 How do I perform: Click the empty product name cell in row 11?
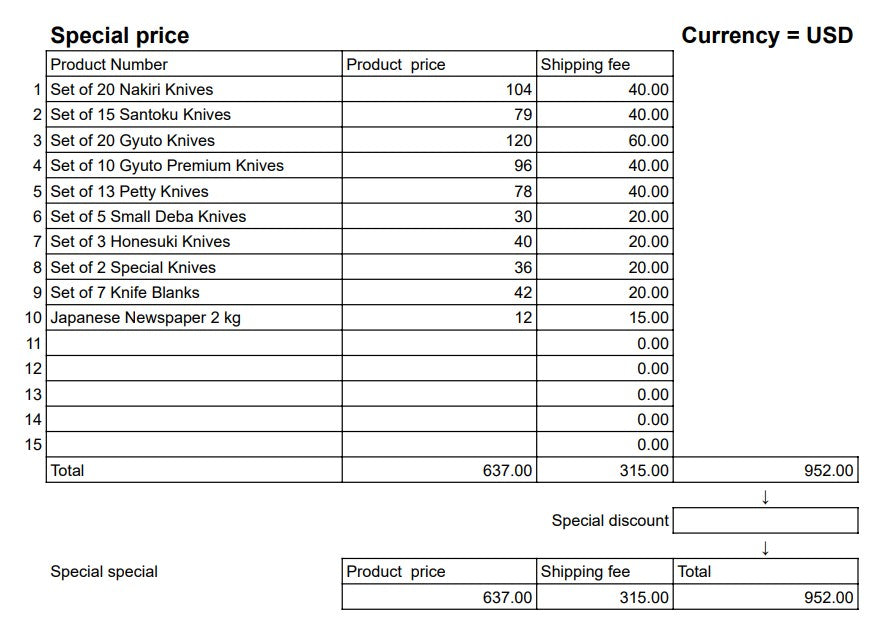[x=194, y=343]
